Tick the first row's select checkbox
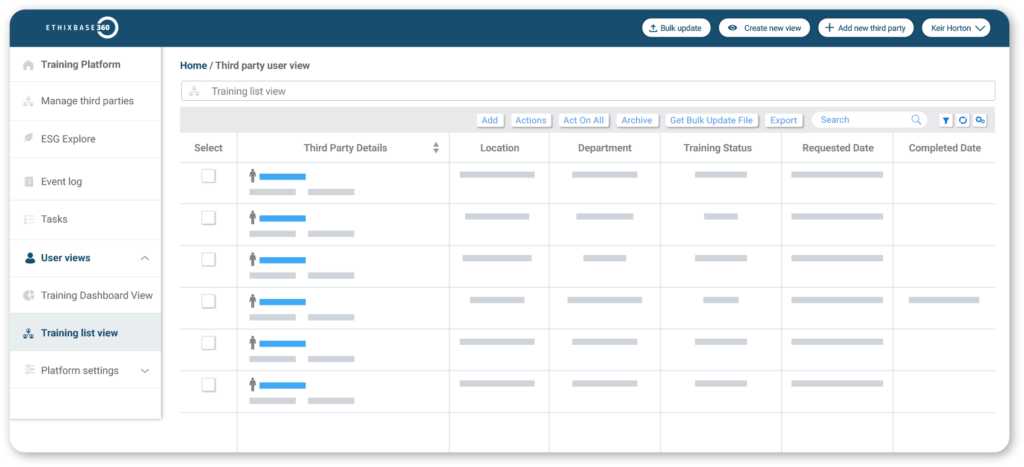This screenshot has height=467, width=1024. 208,176
